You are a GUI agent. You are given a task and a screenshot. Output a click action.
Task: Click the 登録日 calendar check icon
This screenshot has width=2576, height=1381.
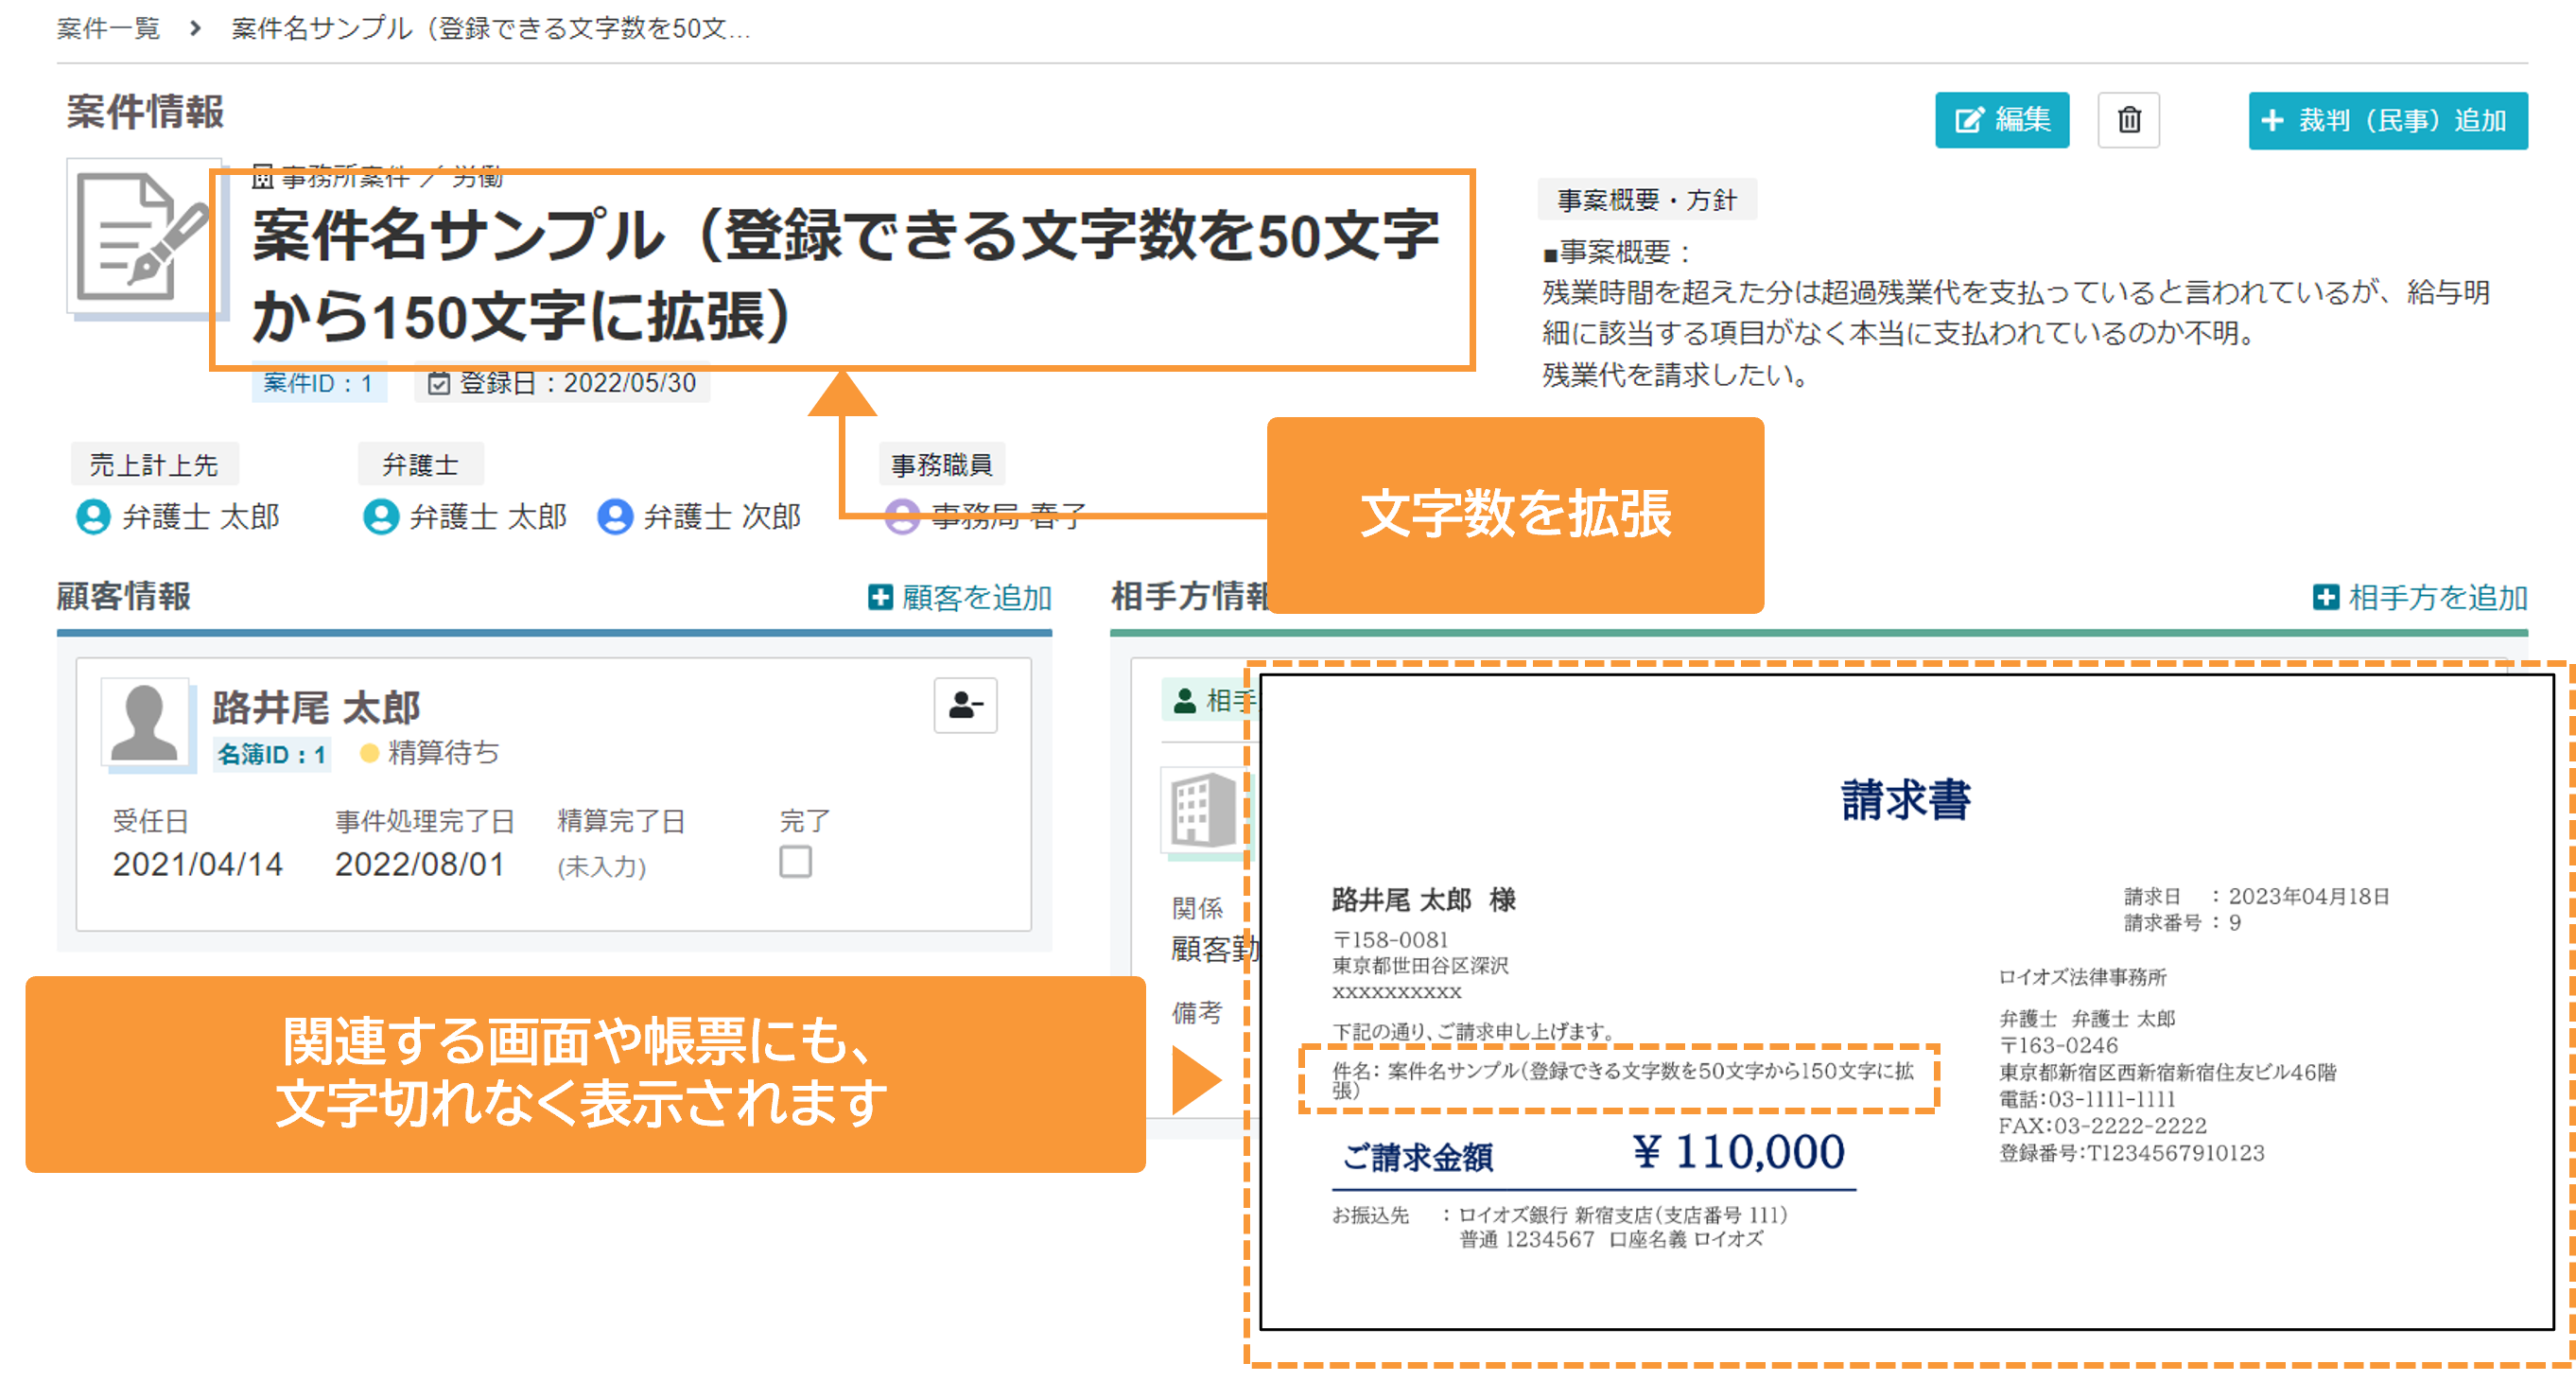coord(438,383)
